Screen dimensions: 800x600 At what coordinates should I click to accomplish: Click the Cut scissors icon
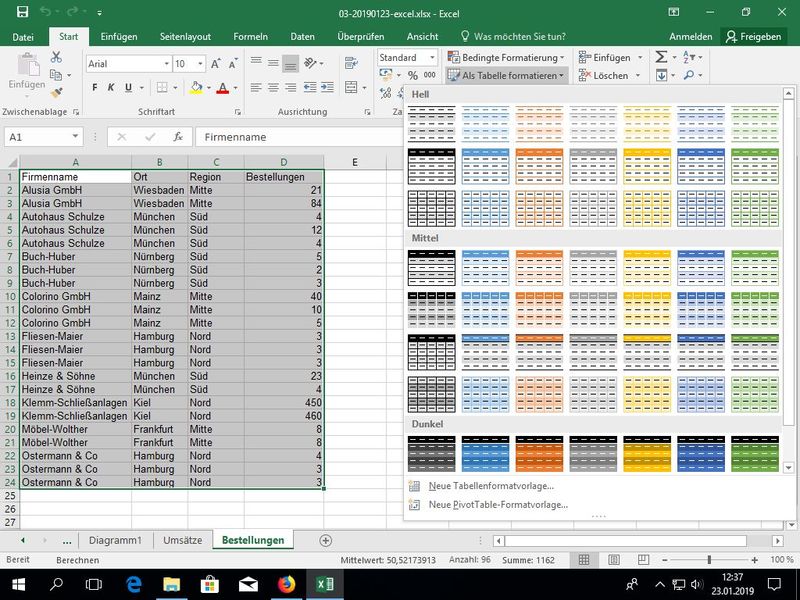click(x=56, y=57)
